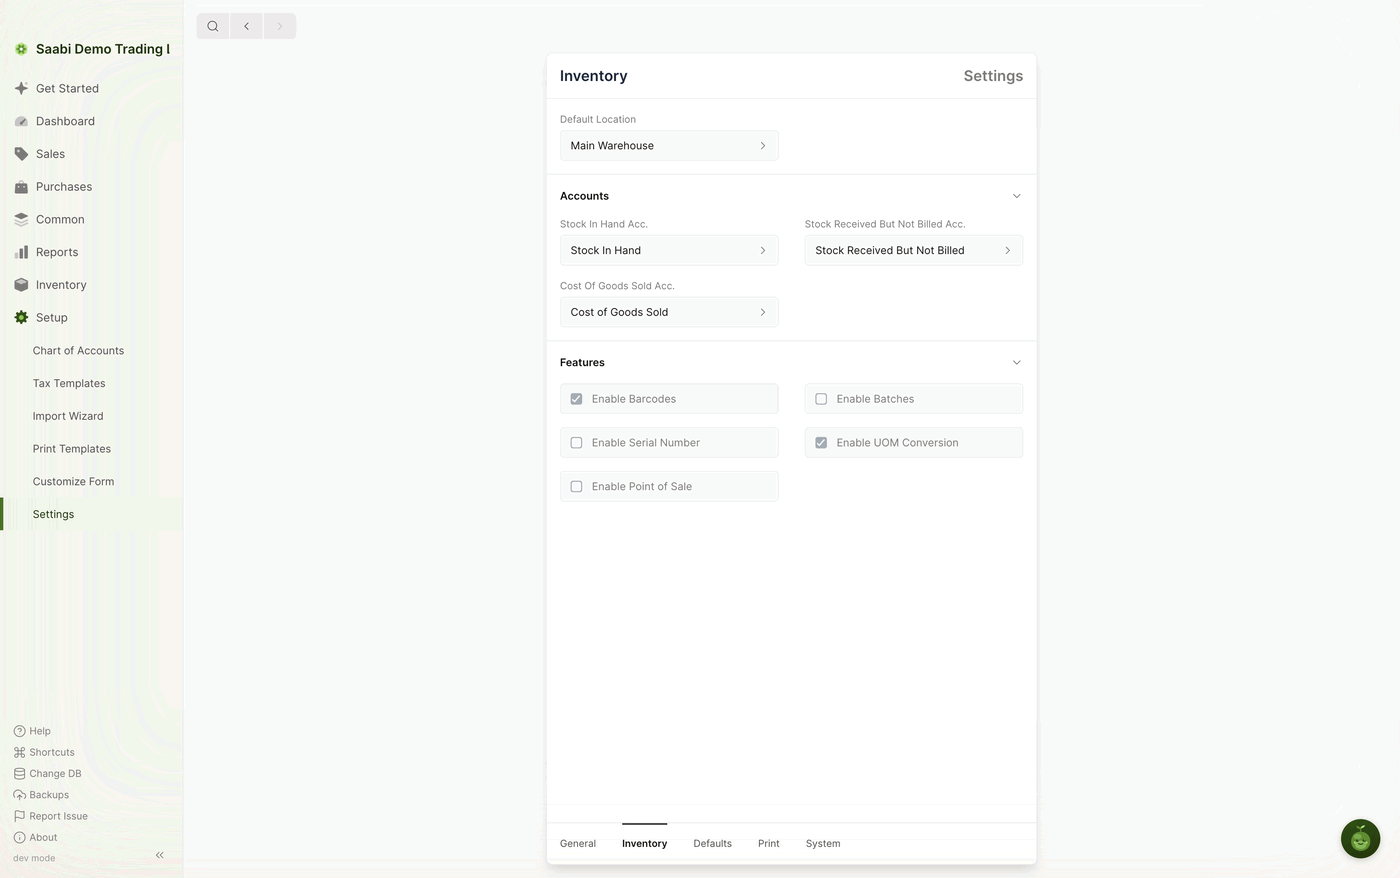
Task: Click the Purchases bag icon
Action: [21, 187]
